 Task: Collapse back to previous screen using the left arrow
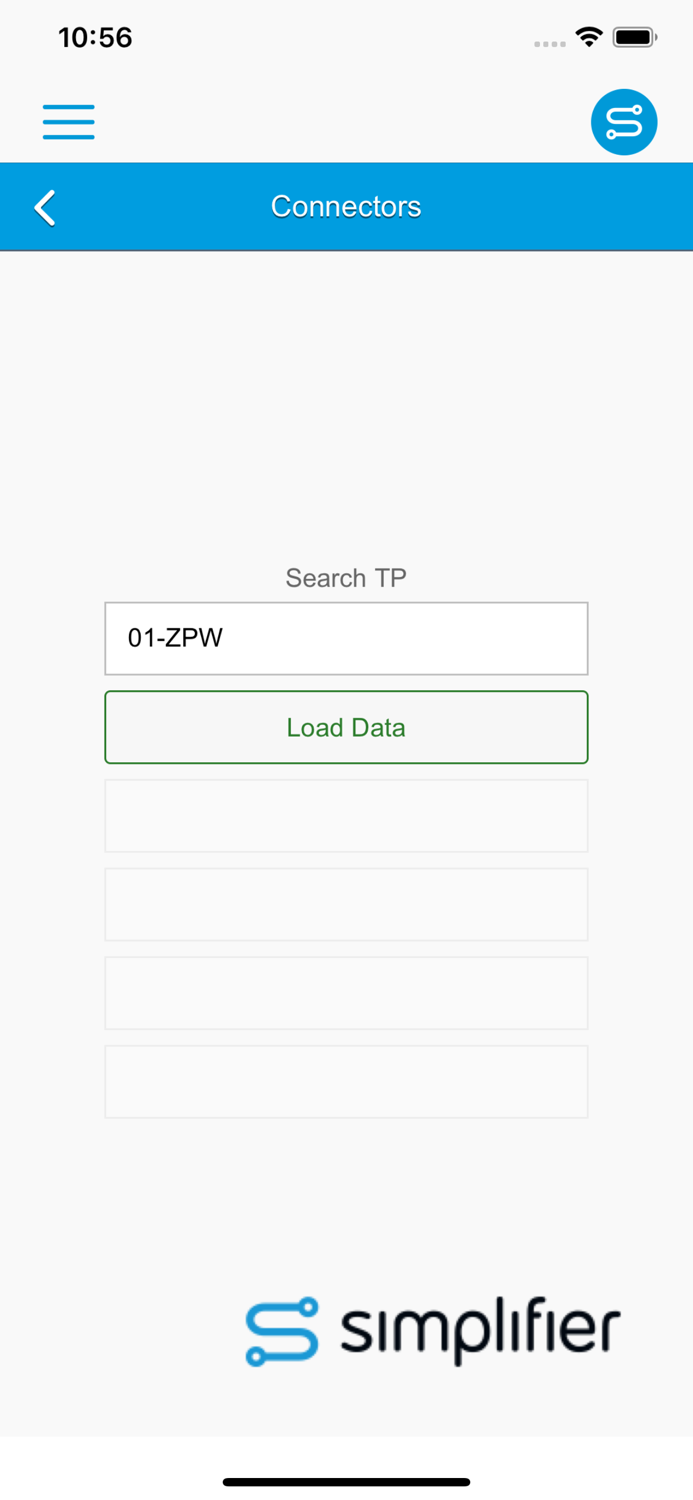coord(44,207)
